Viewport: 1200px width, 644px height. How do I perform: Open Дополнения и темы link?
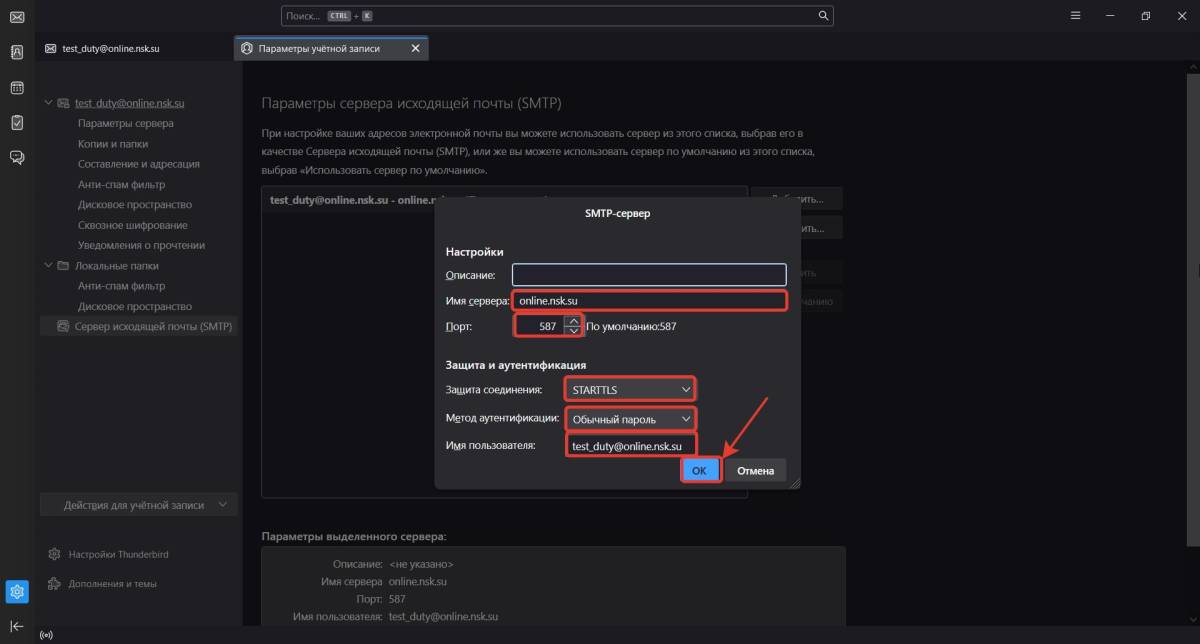point(112,584)
